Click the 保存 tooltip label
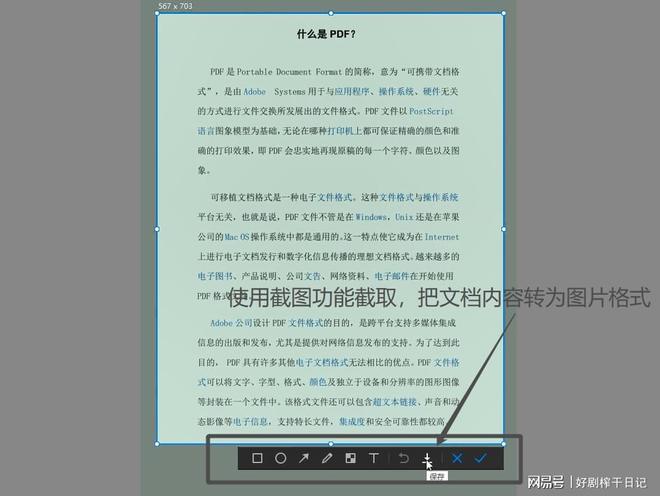The height and width of the screenshot is (496, 660). (437, 476)
